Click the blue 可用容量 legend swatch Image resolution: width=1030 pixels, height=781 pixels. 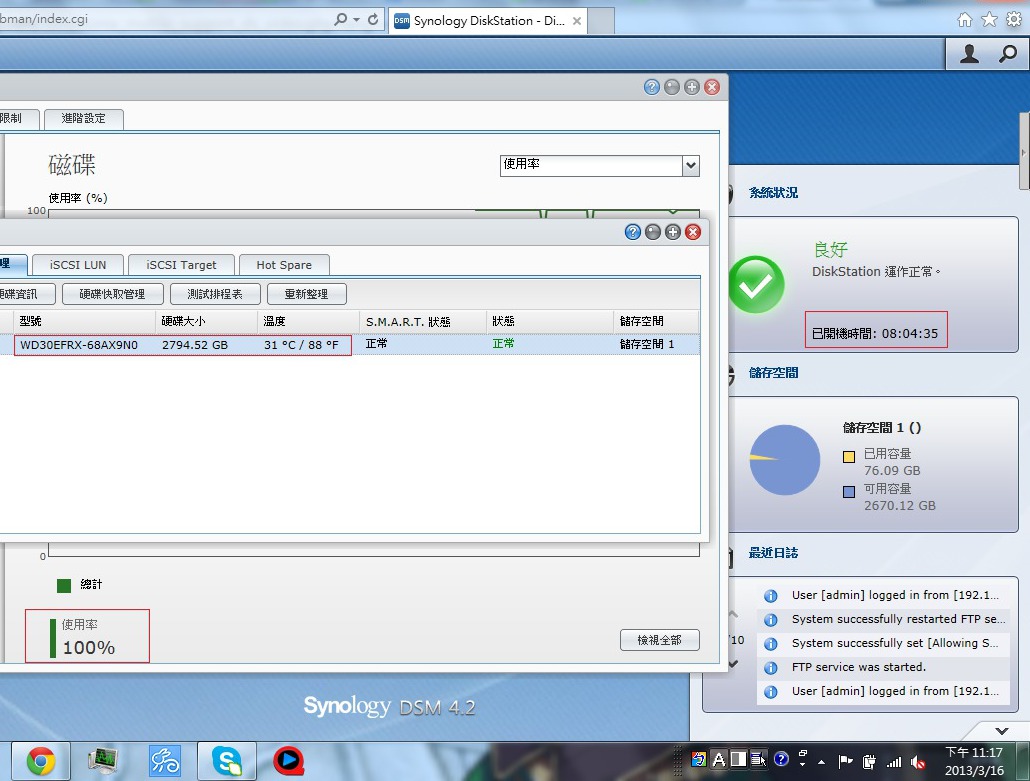pyautogui.click(x=849, y=491)
